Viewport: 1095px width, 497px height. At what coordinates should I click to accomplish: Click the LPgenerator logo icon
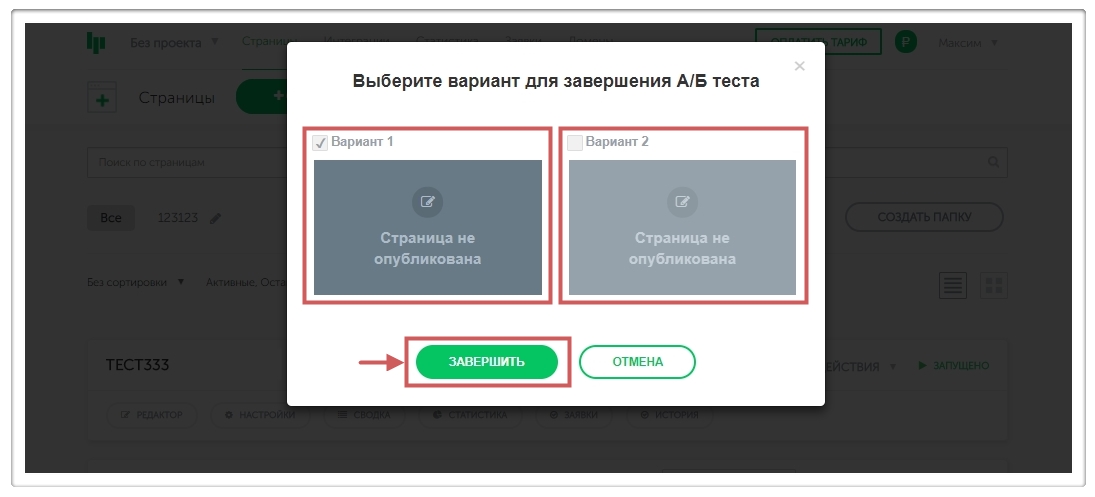click(x=96, y=43)
